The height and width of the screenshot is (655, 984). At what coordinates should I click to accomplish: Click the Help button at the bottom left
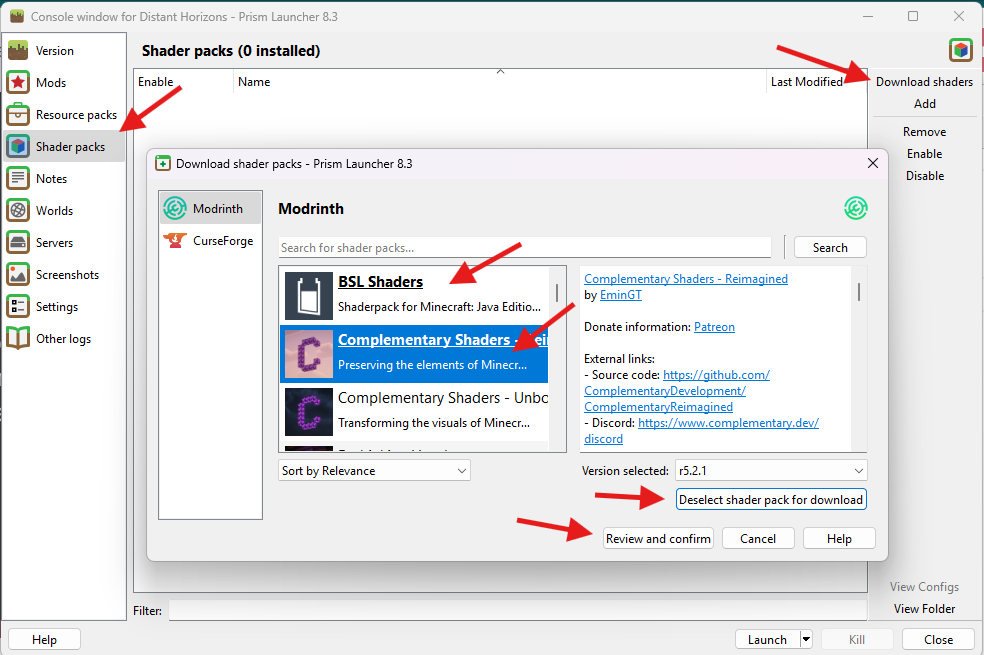(44, 639)
